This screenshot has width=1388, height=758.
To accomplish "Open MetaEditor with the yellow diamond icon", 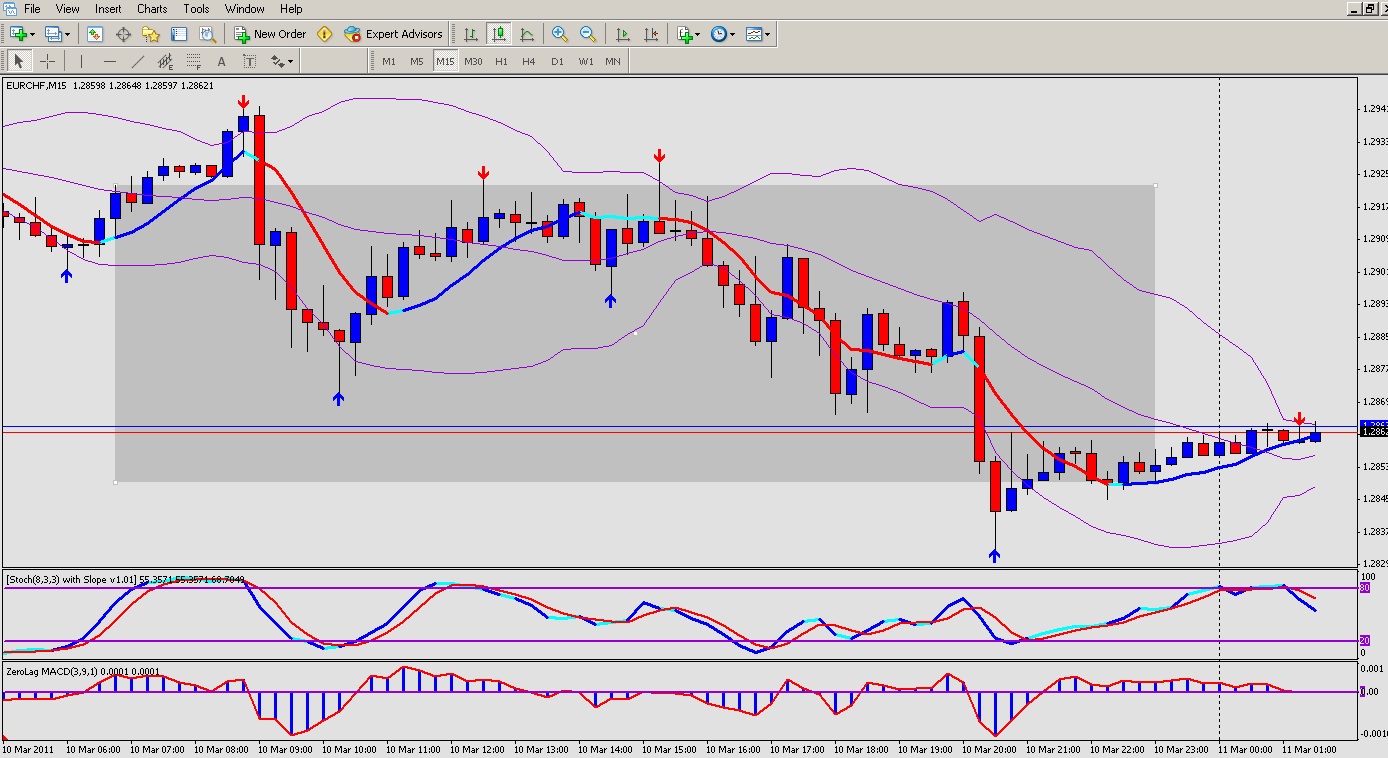I will point(324,34).
